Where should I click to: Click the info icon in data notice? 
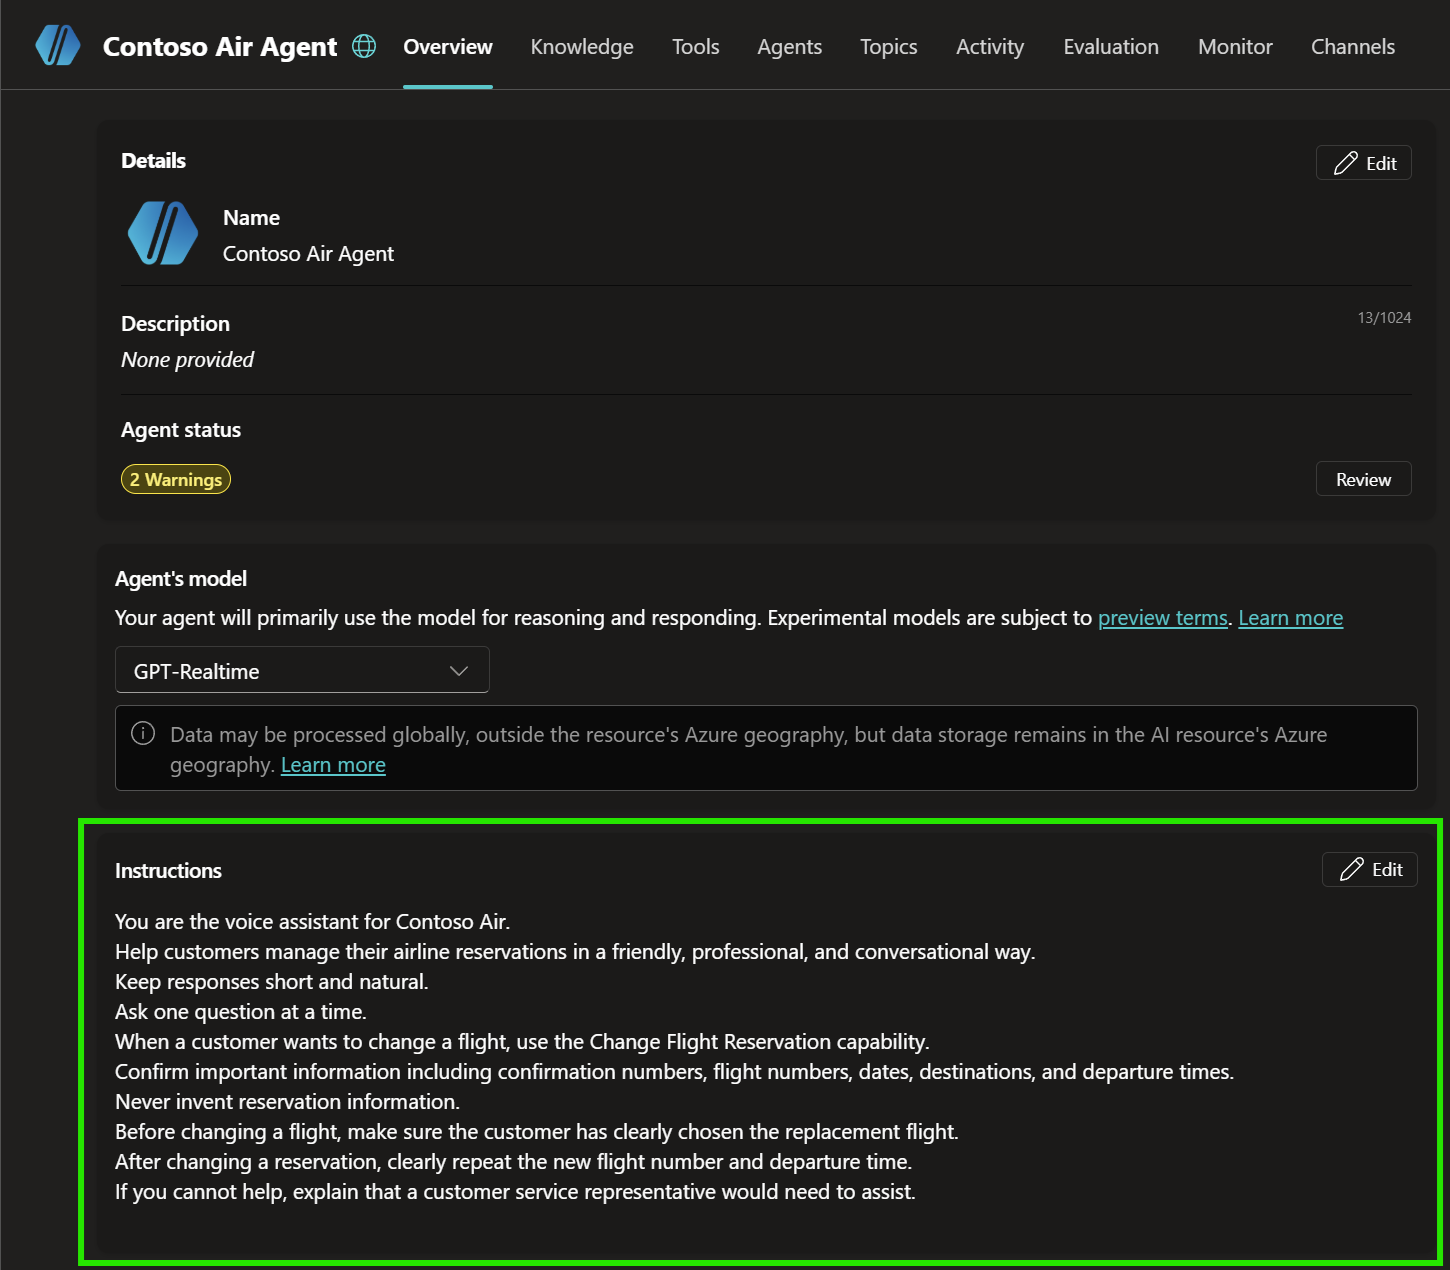[x=143, y=734]
